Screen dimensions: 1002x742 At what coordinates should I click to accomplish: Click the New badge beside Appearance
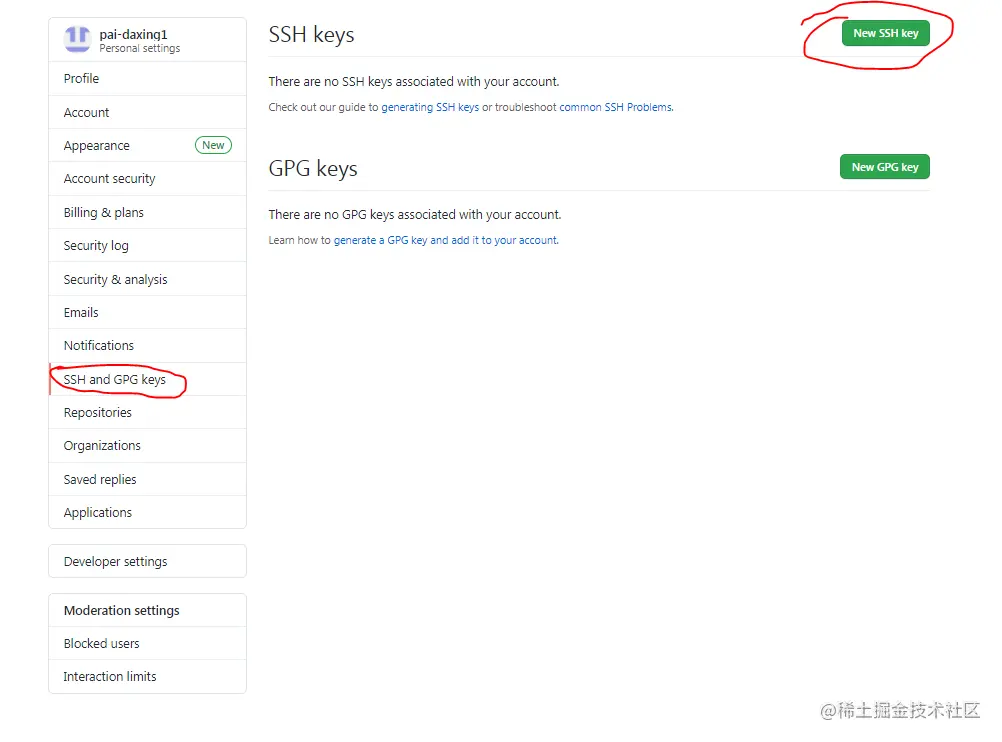(x=213, y=145)
